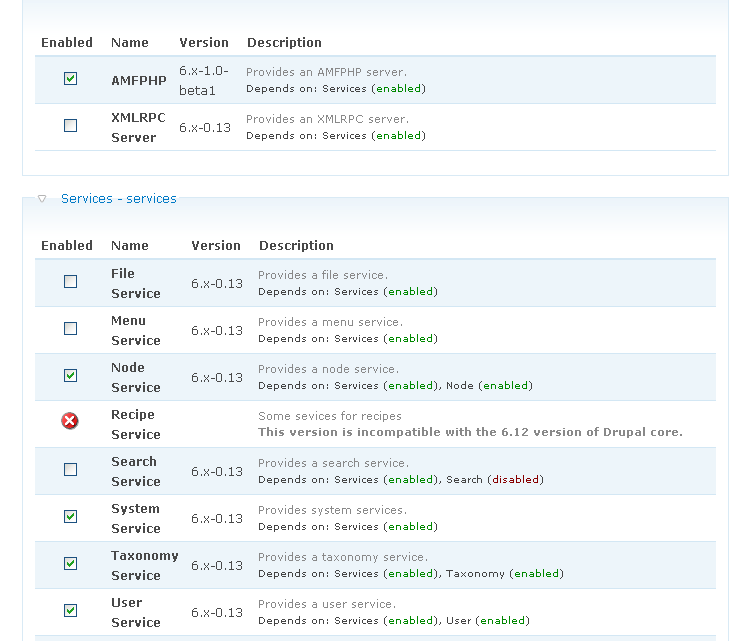The image size is (737, 641).
Task: Click 'Provides an AMFPHP server.' description
Action: 327,72
